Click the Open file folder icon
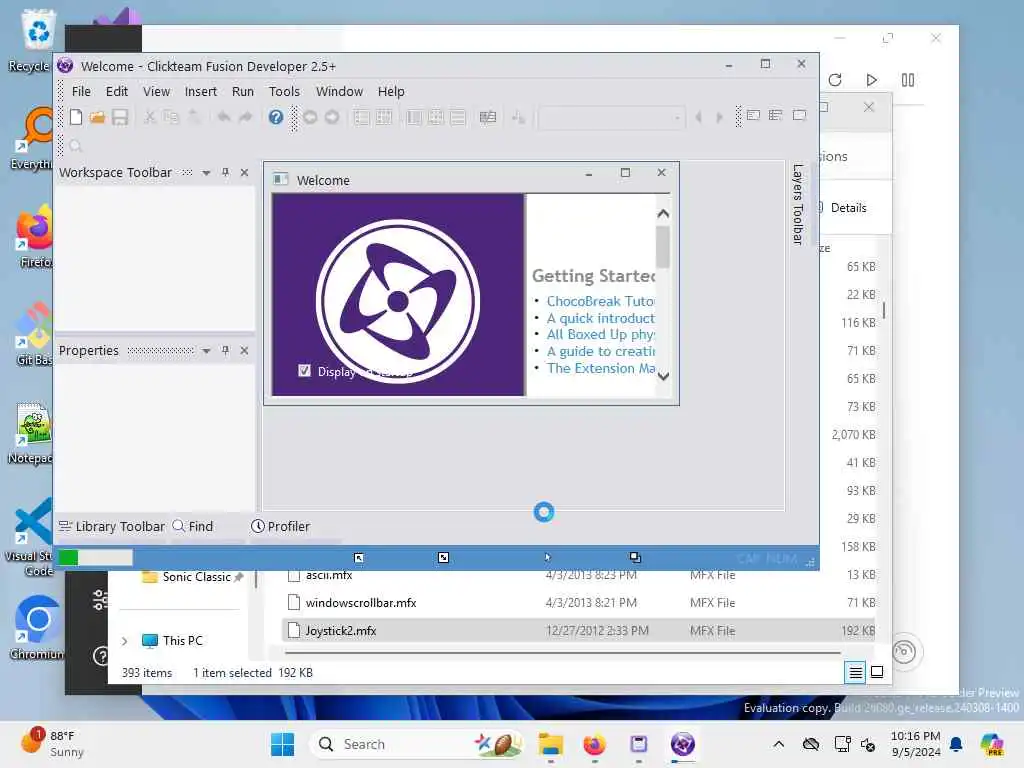This screenshot has width=1024, height=768. 97,117
